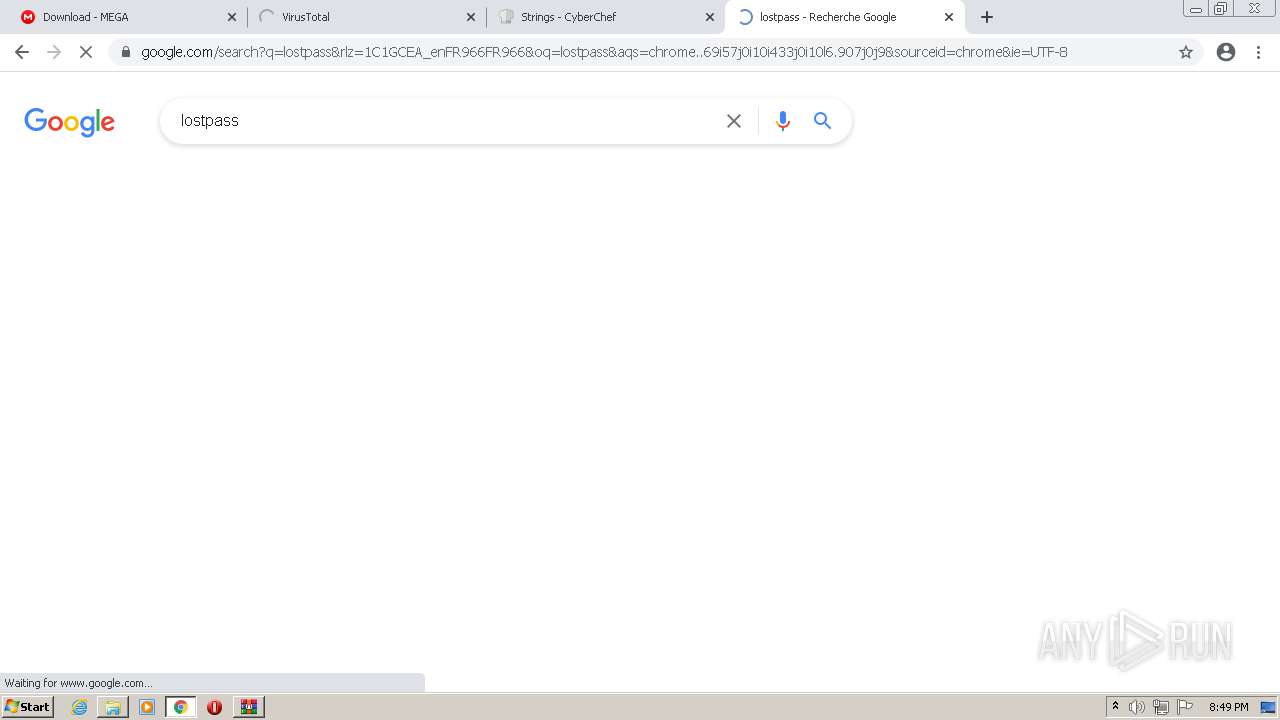The height and width of the screenshot is (720, 1280).
Task: Open the WinRAR taskbar icon
Action: tap(249, 707)
